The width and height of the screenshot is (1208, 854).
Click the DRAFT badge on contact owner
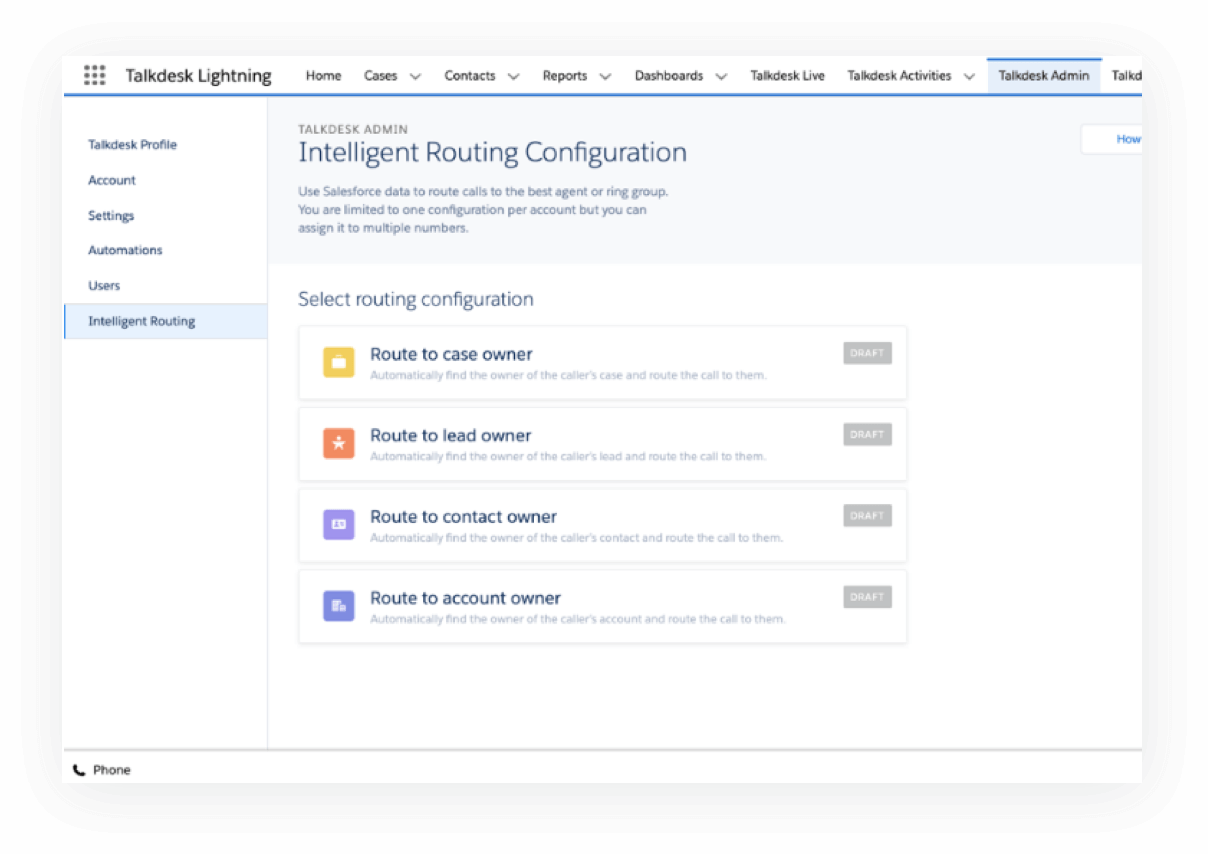pyautogui.click(x=867, y=515)
